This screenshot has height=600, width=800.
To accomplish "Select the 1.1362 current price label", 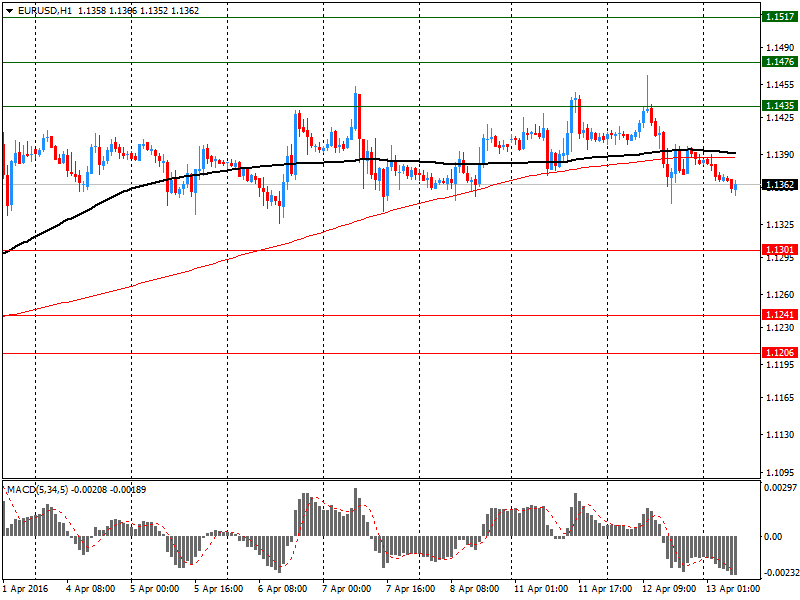I will (780, 185).
